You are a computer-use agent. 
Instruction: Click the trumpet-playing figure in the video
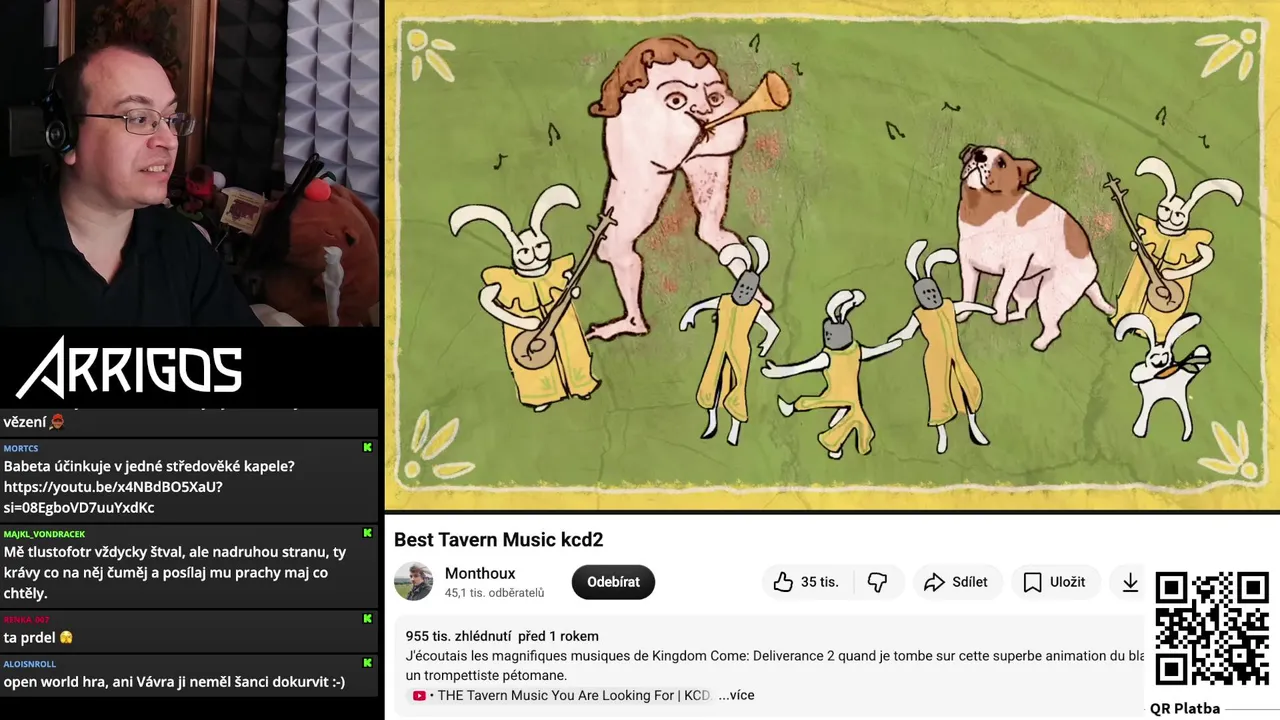(680, 185)
